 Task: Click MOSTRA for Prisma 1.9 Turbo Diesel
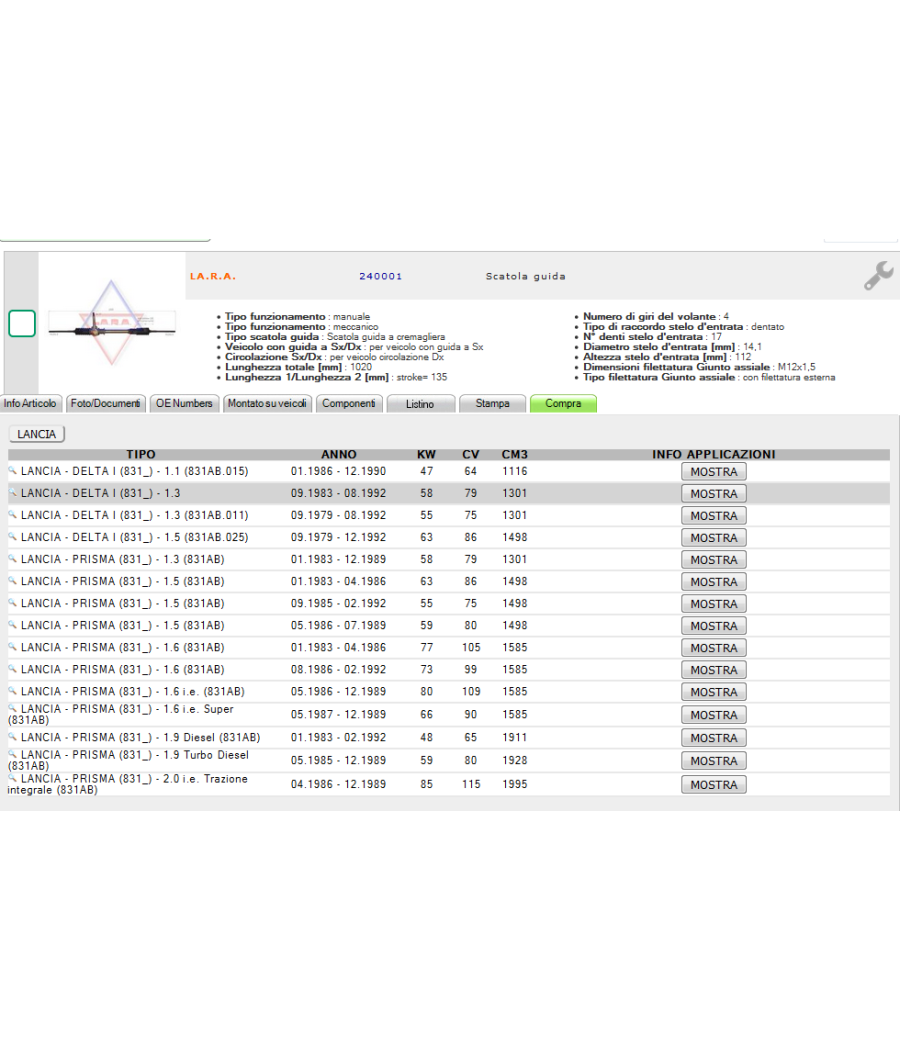point(714,762)
